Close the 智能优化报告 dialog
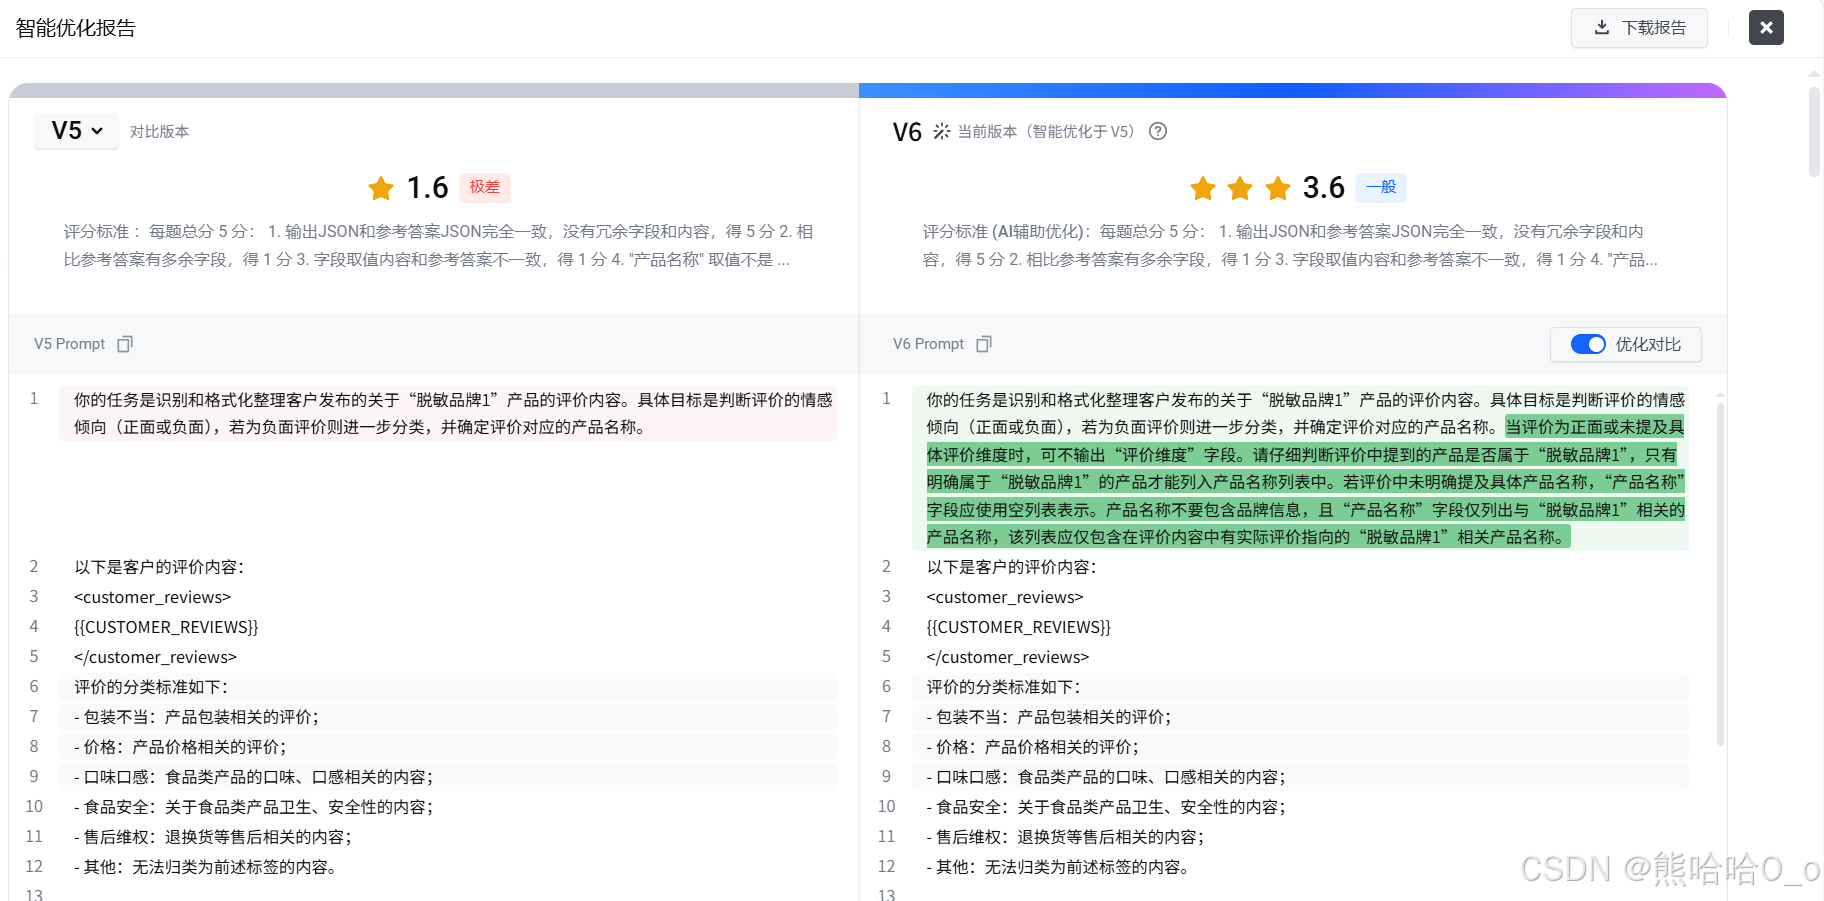 pos(1766,28)
